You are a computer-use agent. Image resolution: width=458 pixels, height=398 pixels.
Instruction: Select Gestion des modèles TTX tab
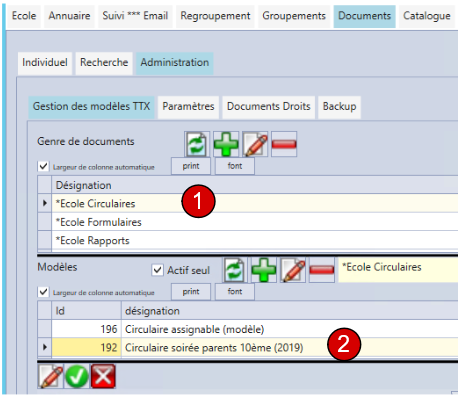(x=91, y=107)
